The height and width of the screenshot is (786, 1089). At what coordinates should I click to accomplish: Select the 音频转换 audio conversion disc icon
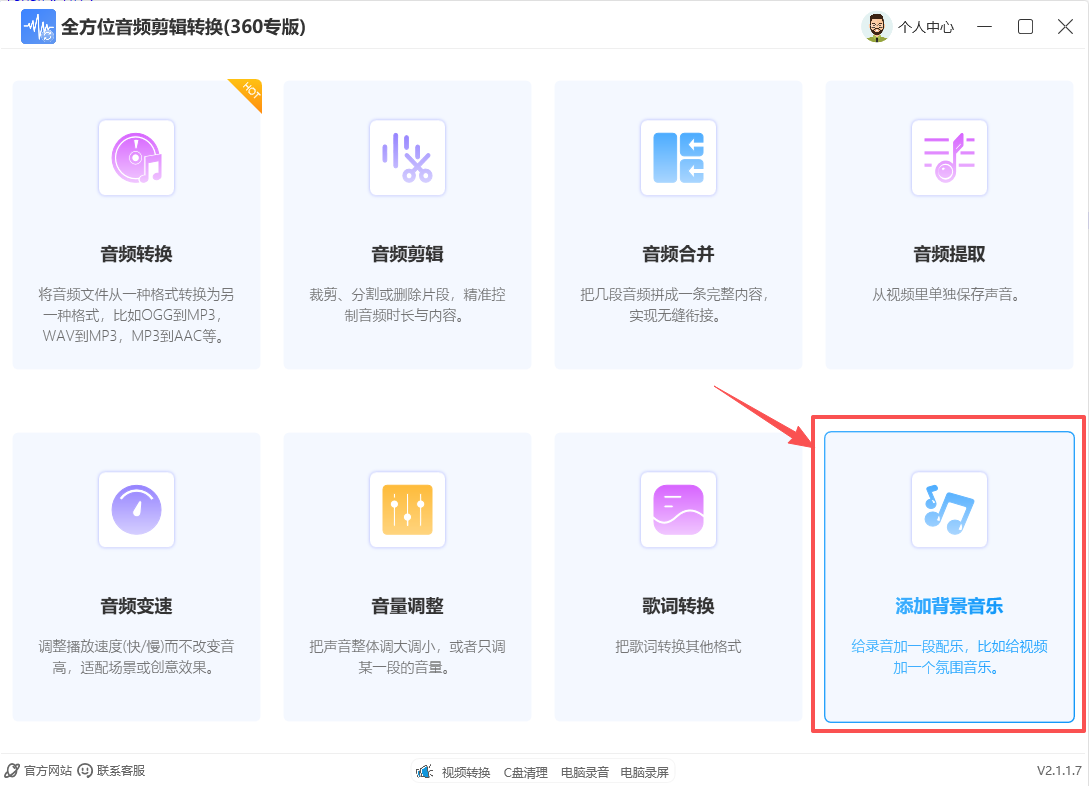[136, 157]
